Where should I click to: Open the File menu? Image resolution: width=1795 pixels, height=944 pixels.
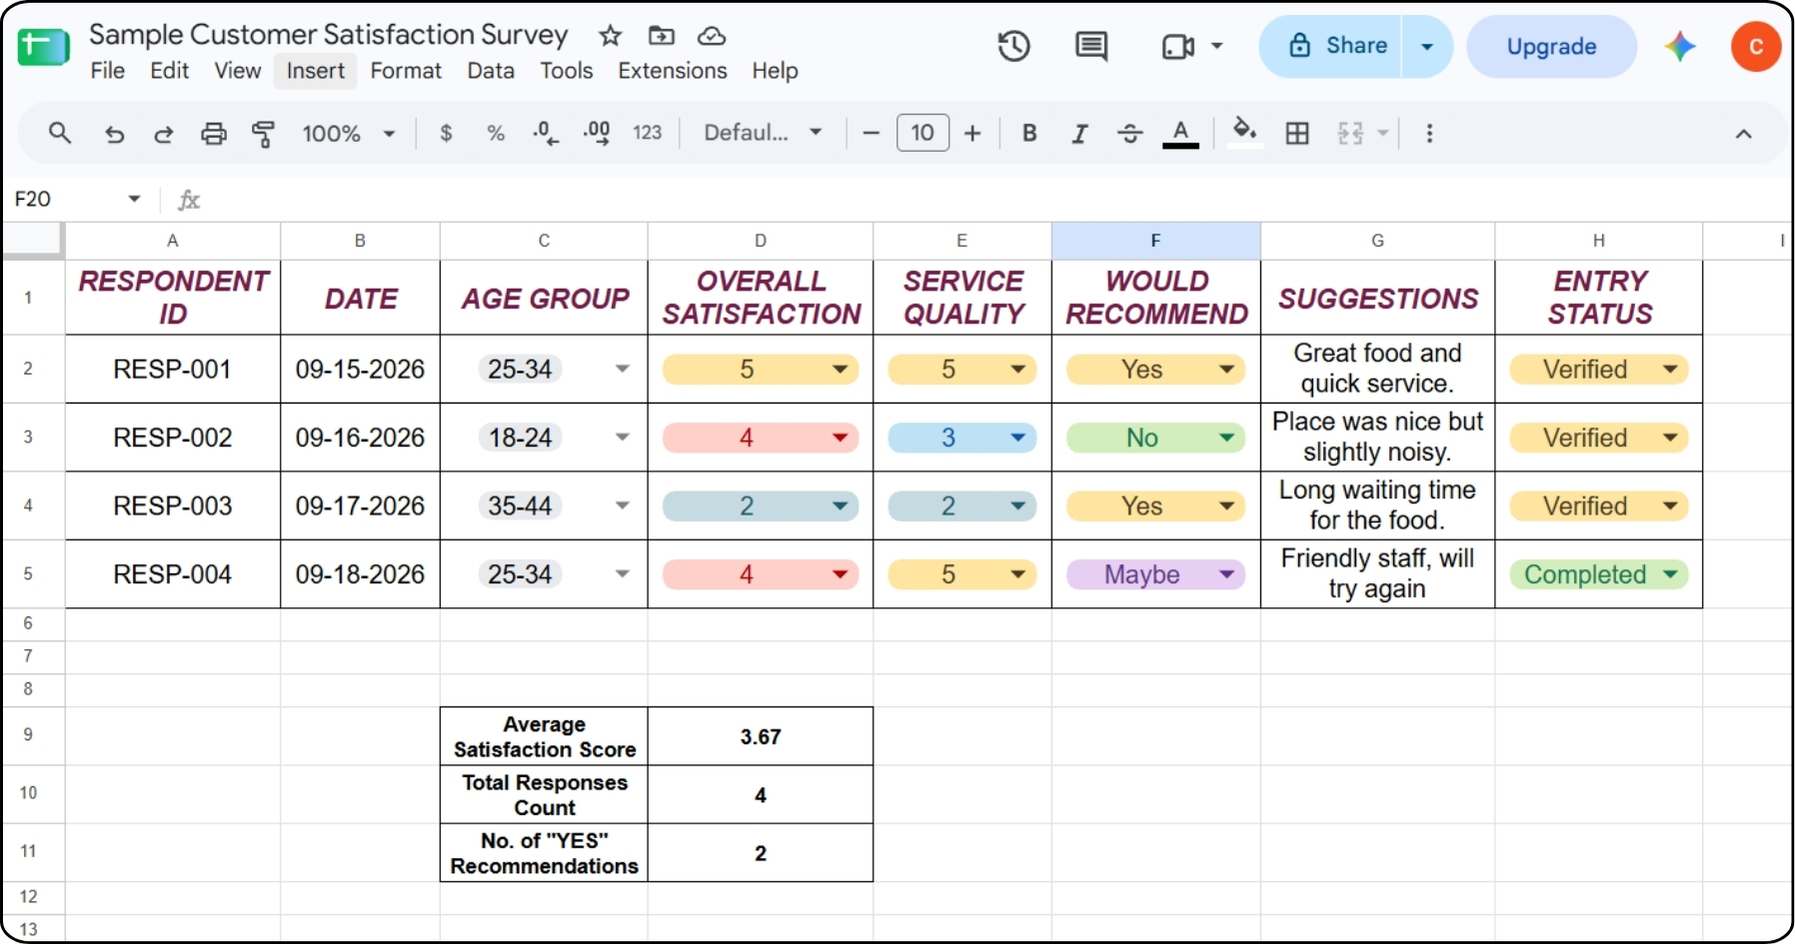pyautogui.click(x=107, y=71)
